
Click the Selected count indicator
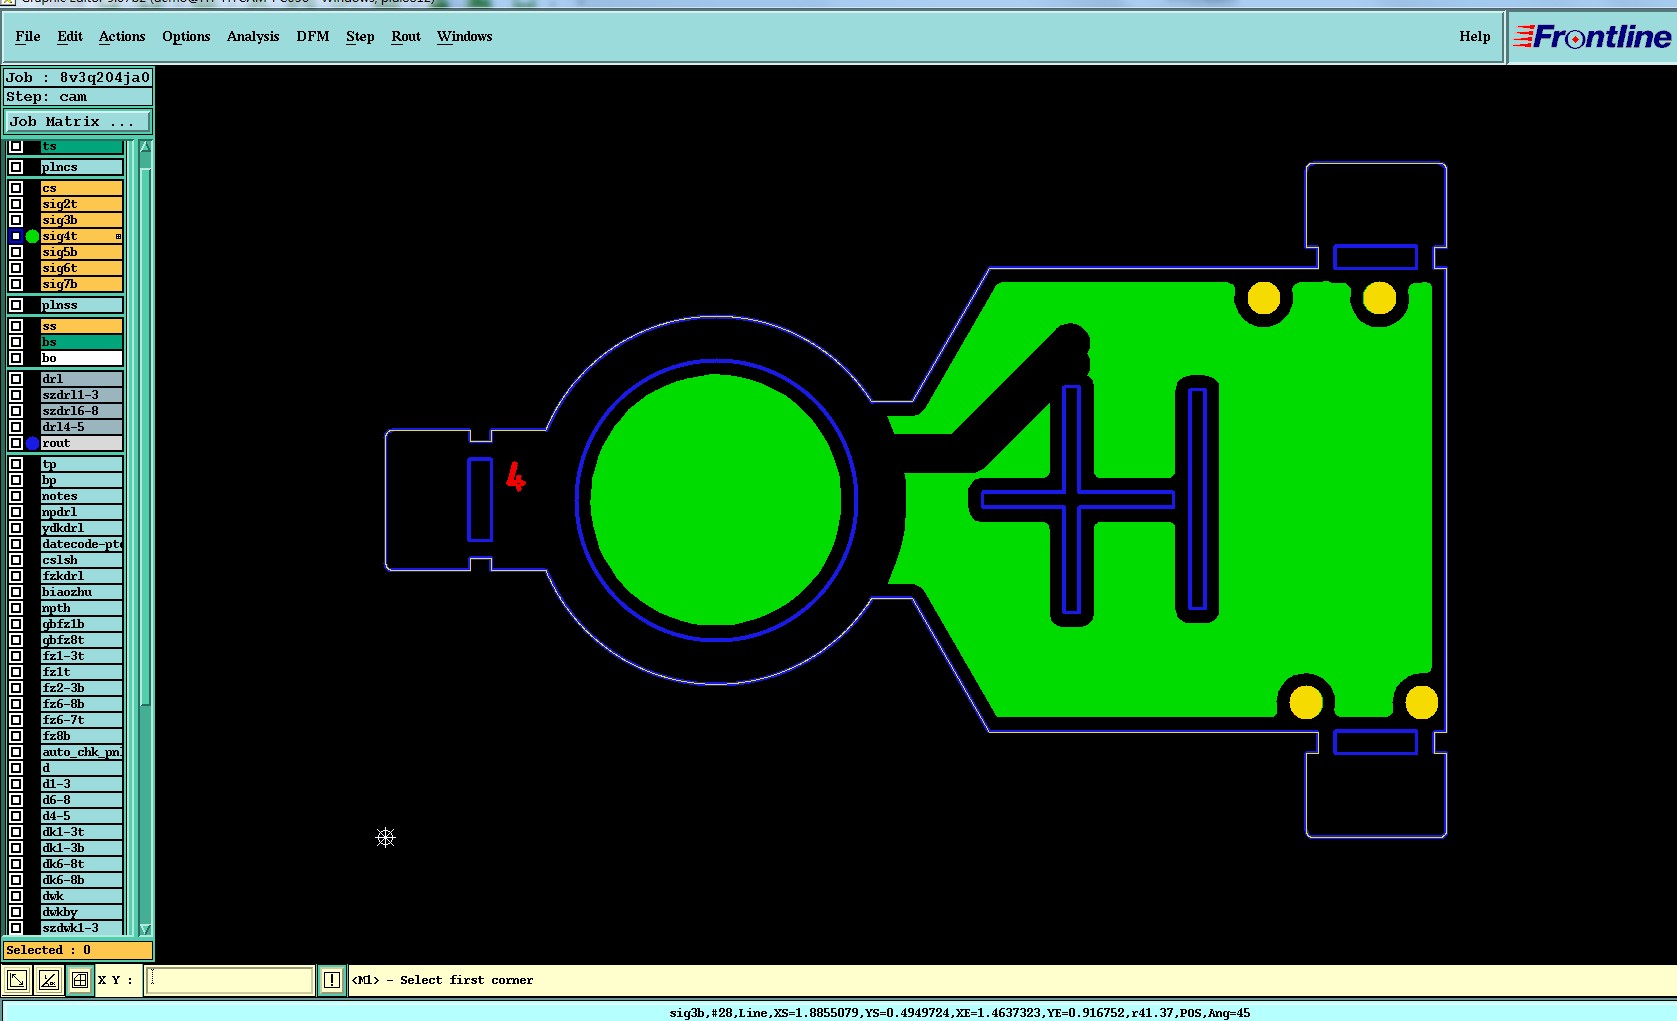point(78,950)
